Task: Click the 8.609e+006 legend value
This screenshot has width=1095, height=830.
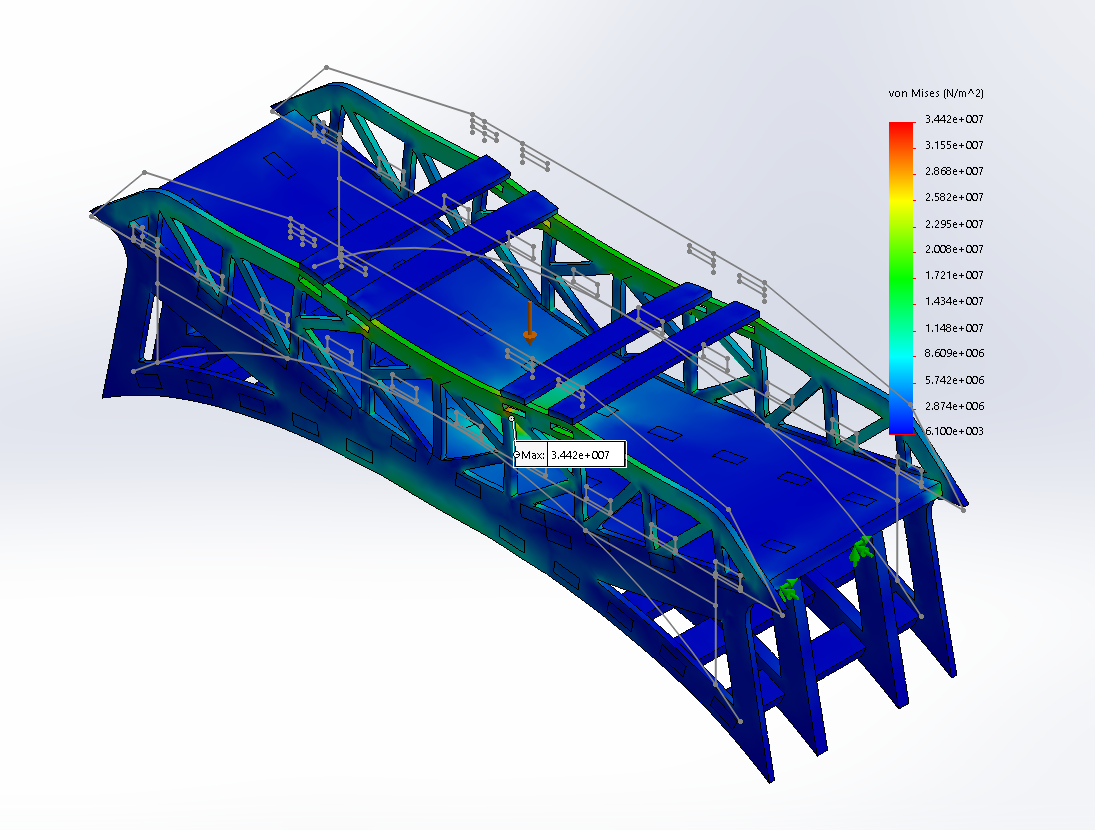Action: coord(954,353)
